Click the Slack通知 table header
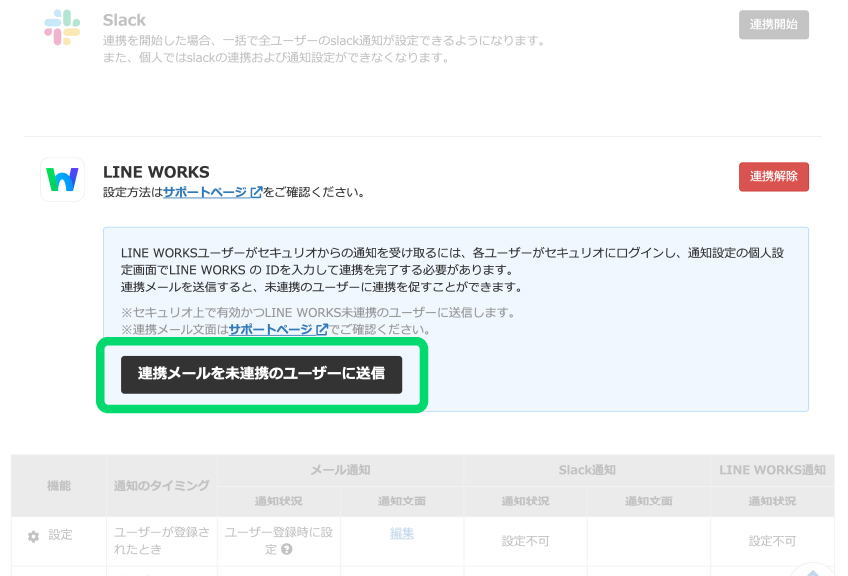Image resolution: width=848 pixels, height=576 pixels. [587, 469]
